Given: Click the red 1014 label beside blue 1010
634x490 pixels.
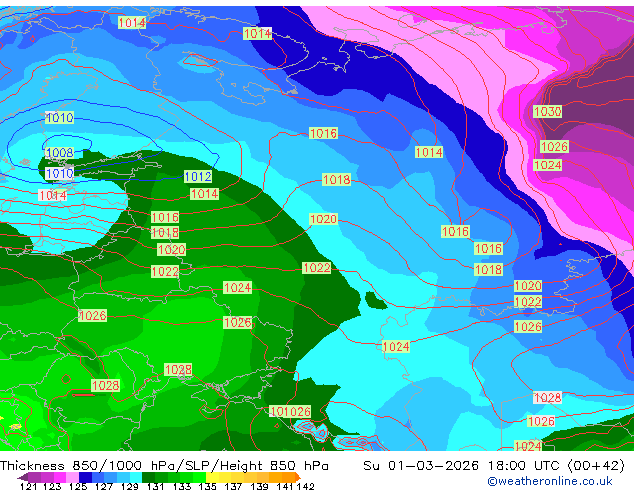Looking at the screenshot, I should tap(53, 195).
